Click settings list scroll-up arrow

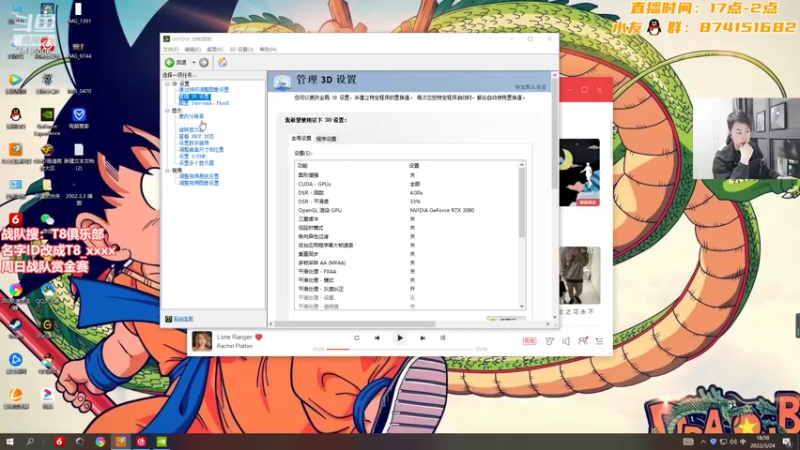(x=521, y=165)
